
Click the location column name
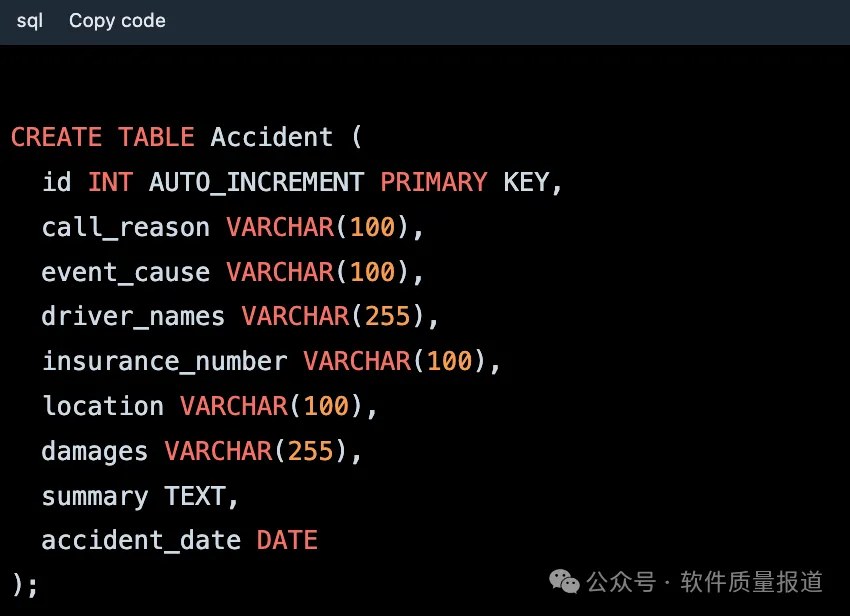coord(102,406)
